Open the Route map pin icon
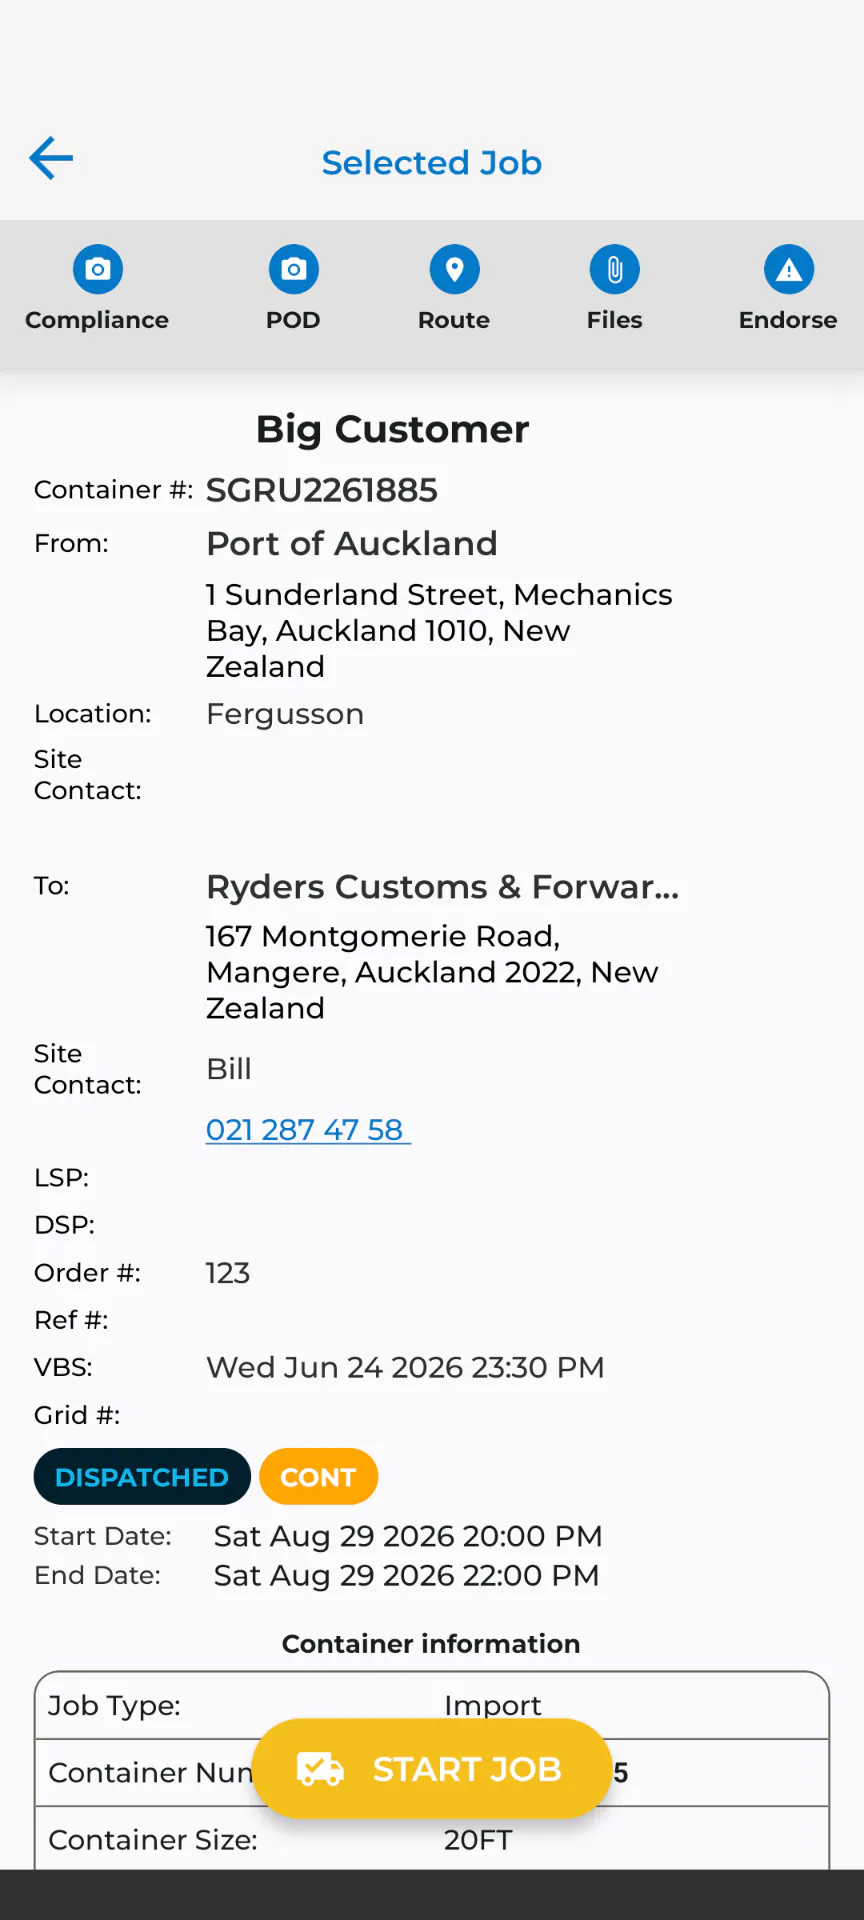The image size is (864, 1920). [x=454, y=269]
